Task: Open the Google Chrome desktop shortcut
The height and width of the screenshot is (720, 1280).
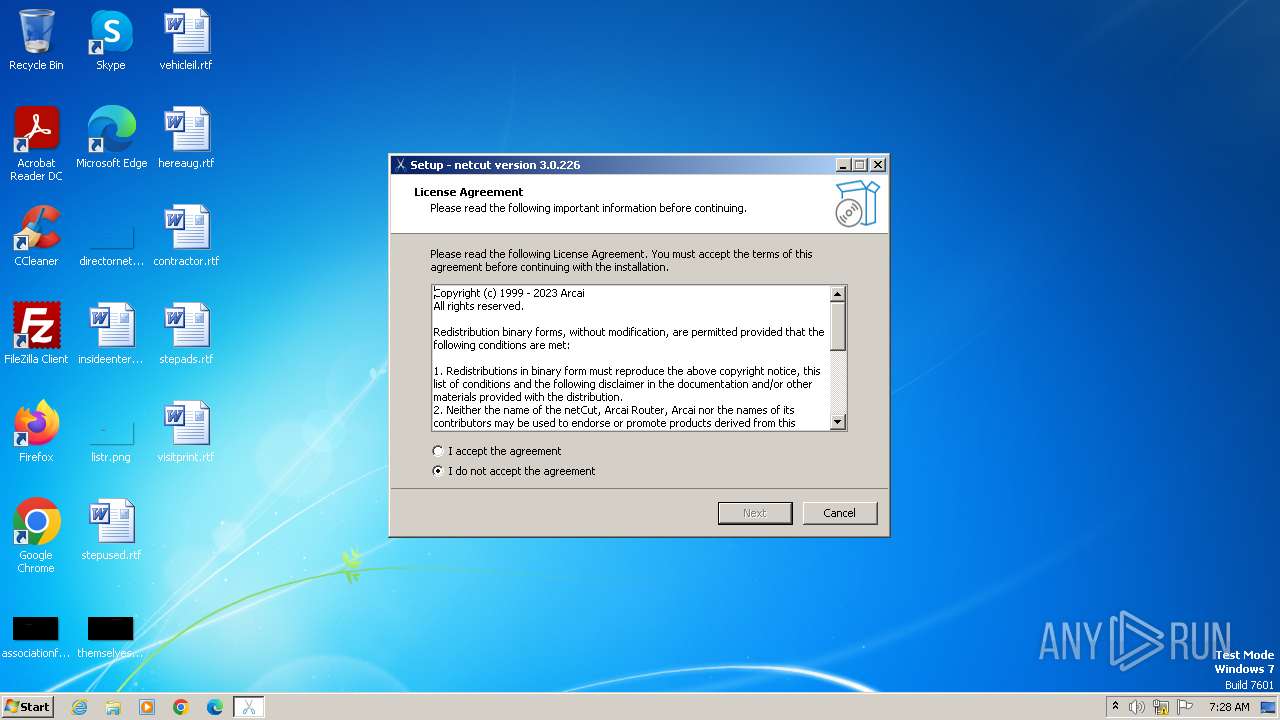Action: 36,536
